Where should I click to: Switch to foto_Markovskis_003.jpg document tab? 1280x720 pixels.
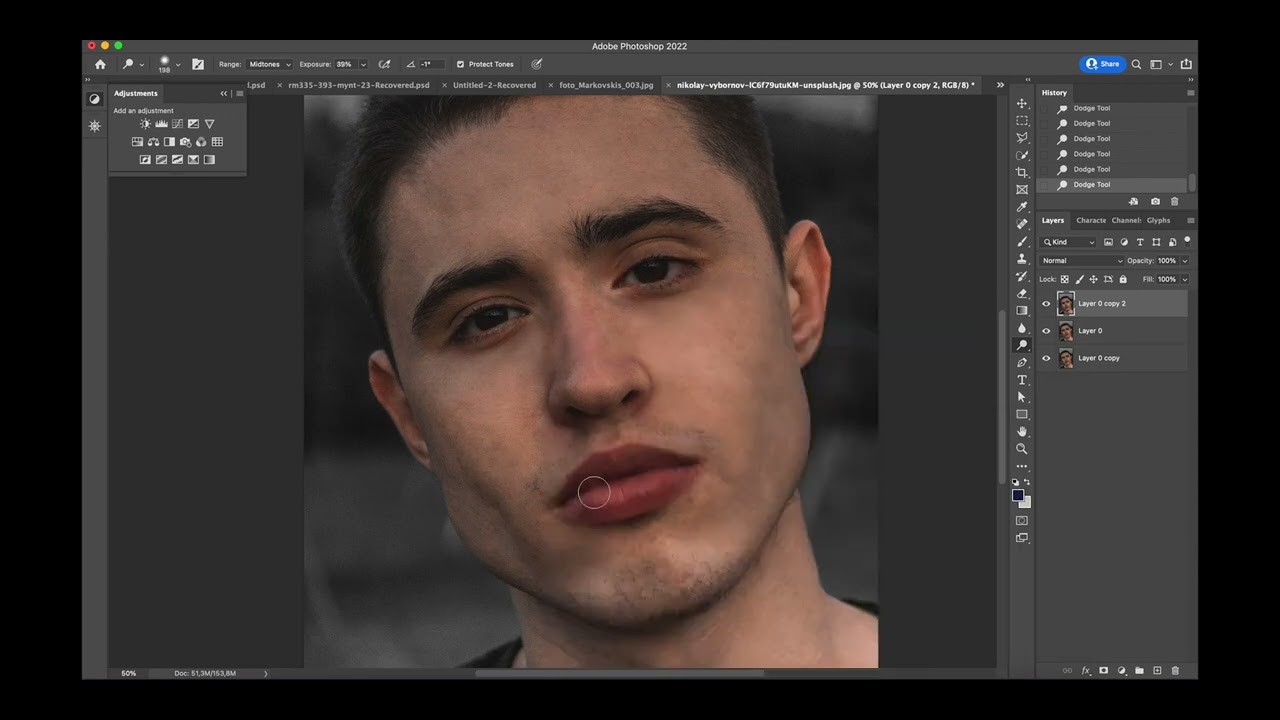click(x=606, y=85)
